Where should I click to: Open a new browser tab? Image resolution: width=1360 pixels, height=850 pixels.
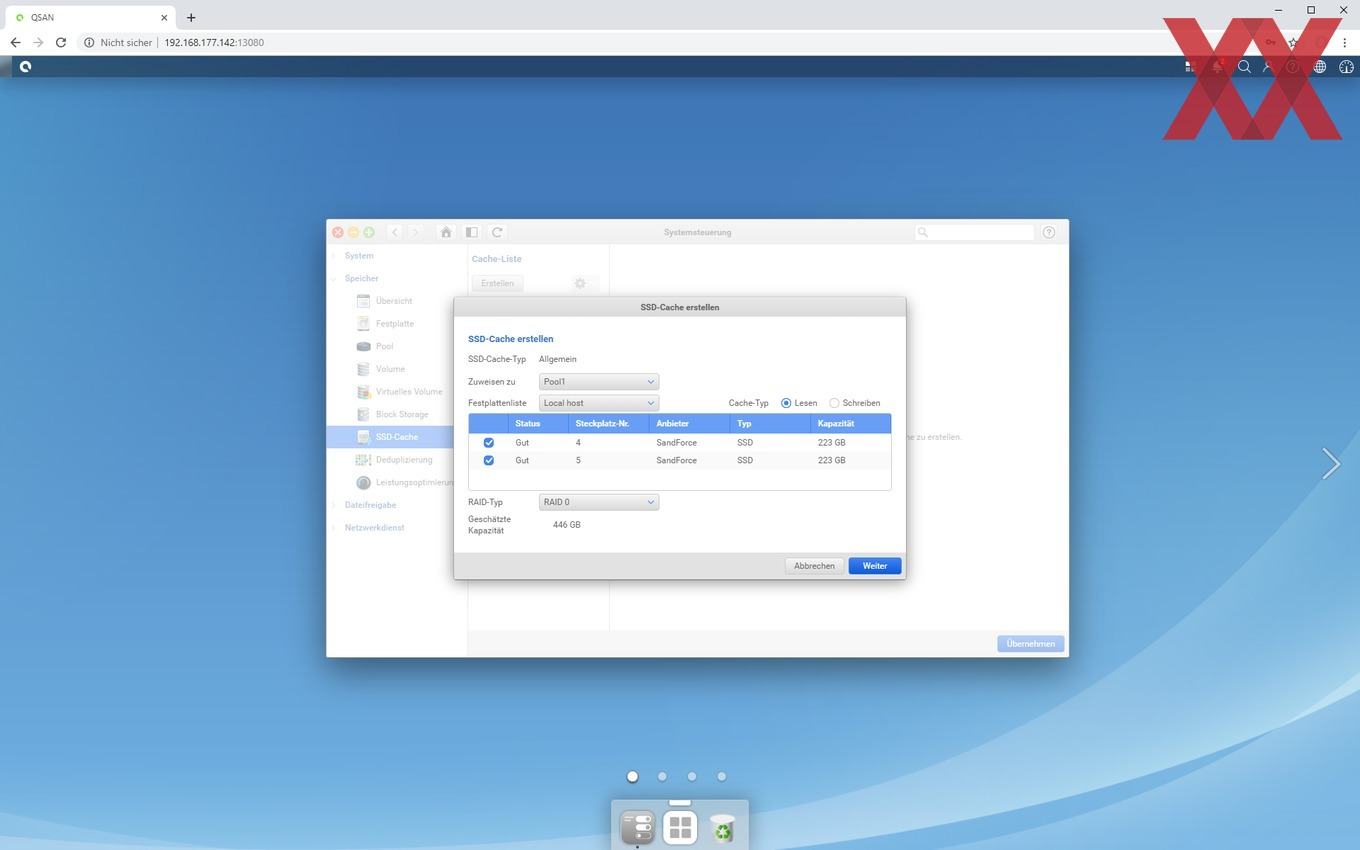[191, 17]
